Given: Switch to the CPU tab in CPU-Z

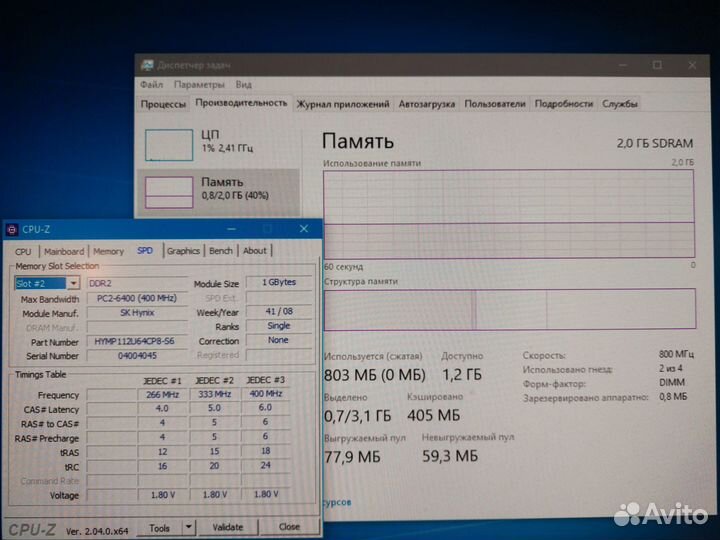Looking at the screenshot, I should [x=22, y=251].
